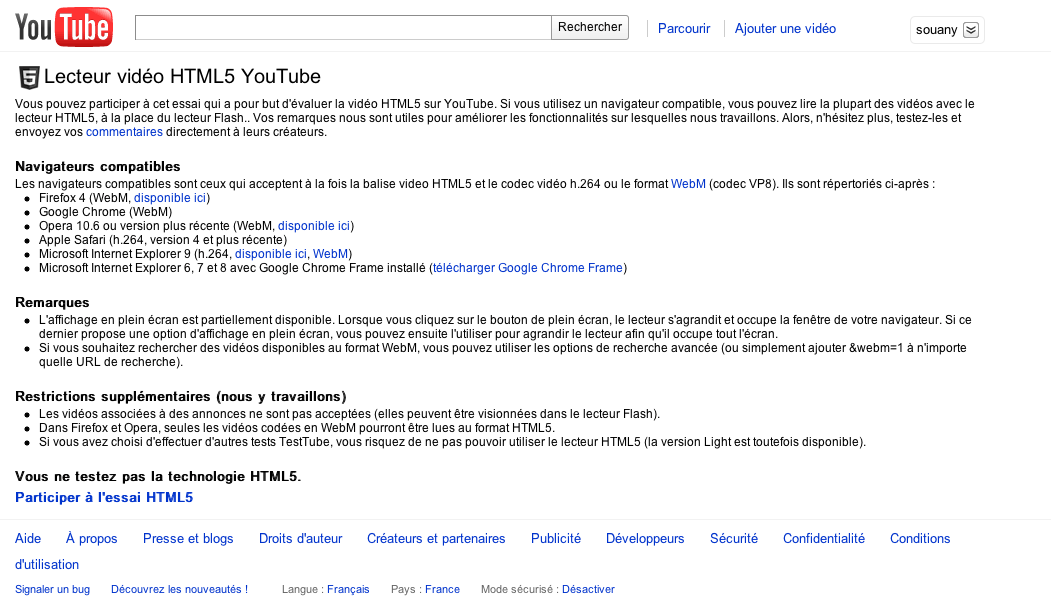
Task: Open the Publicité footer link
Action: (556, 539)
